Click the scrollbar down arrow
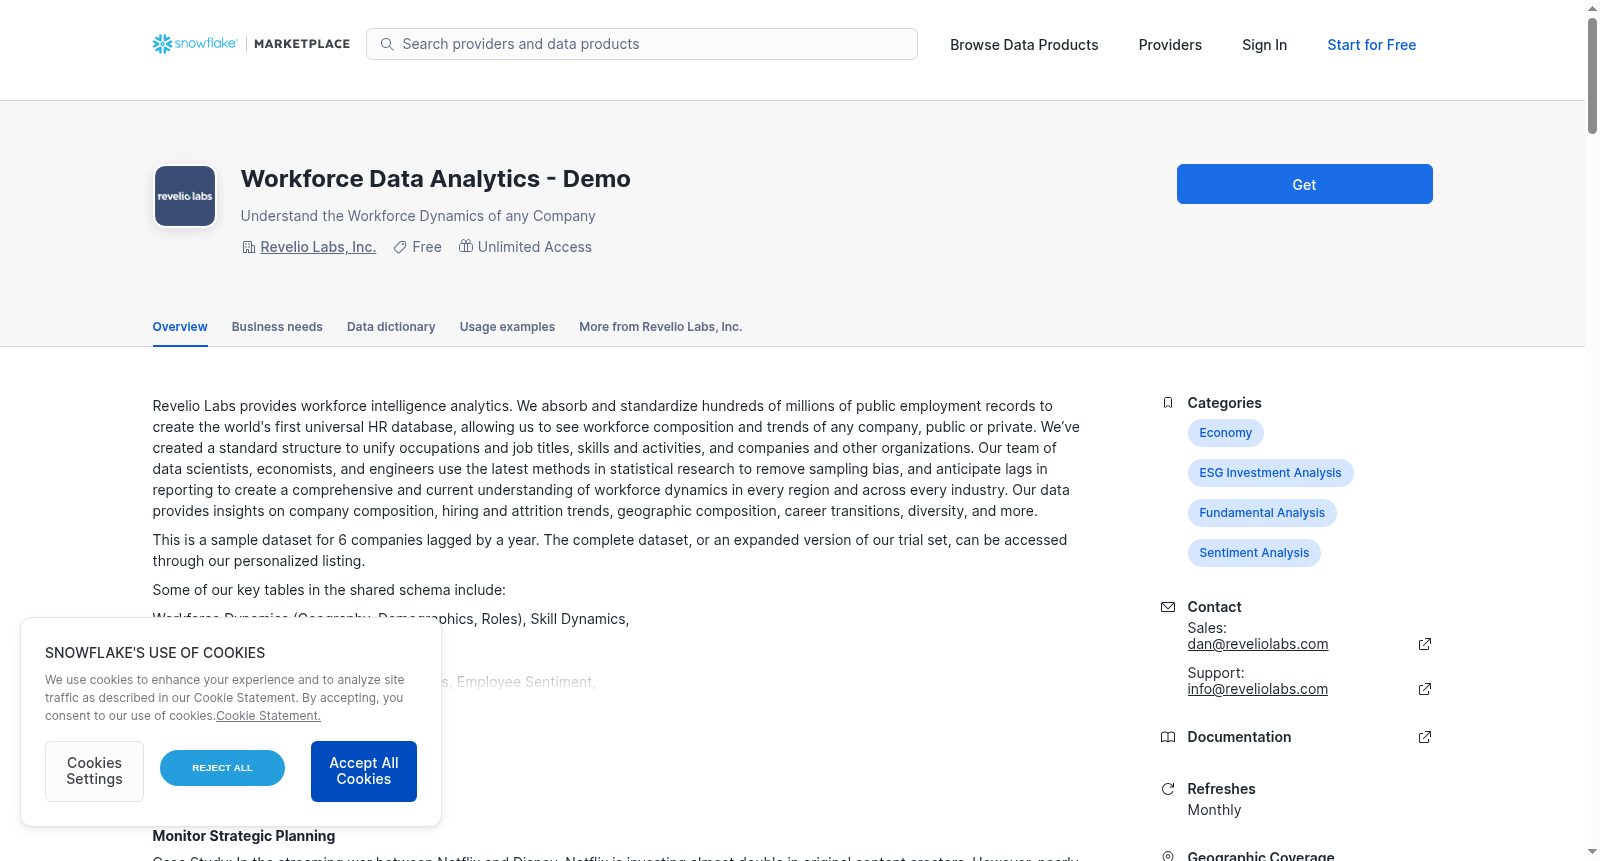This screenshot has height=861, width=1600. pos(1592,852)
